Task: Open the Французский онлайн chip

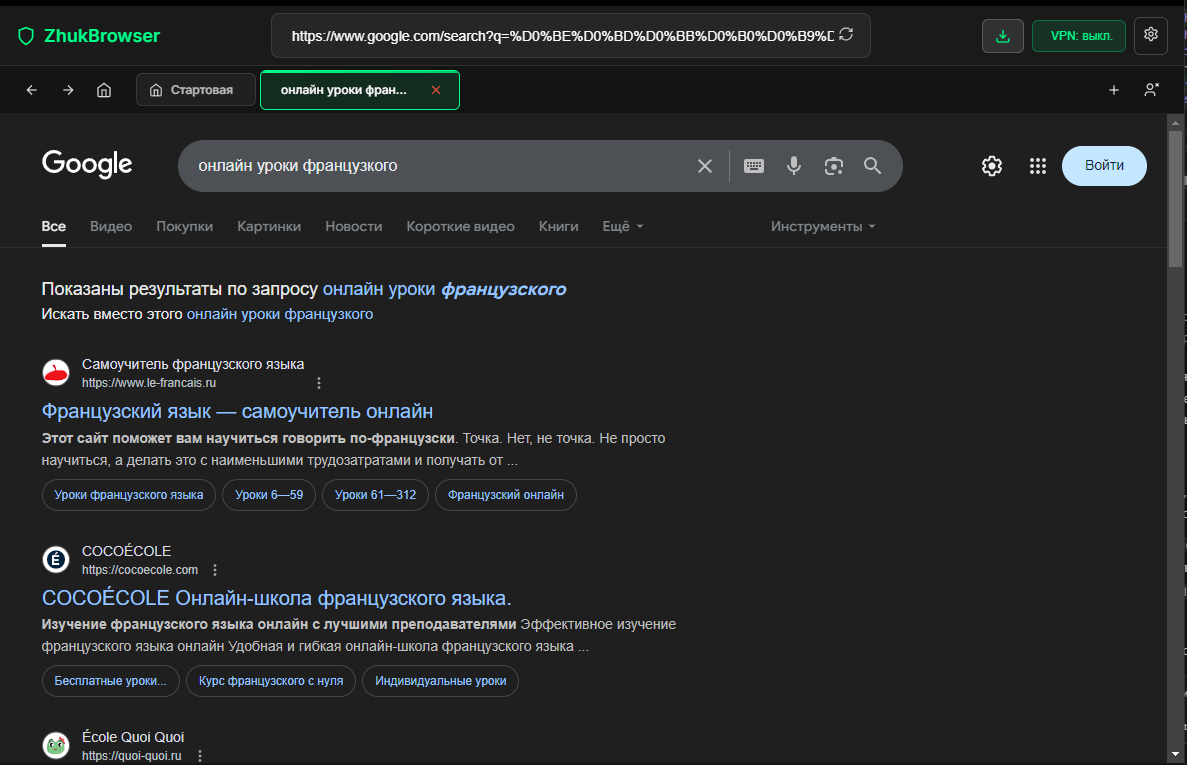Action: [506, 495]
